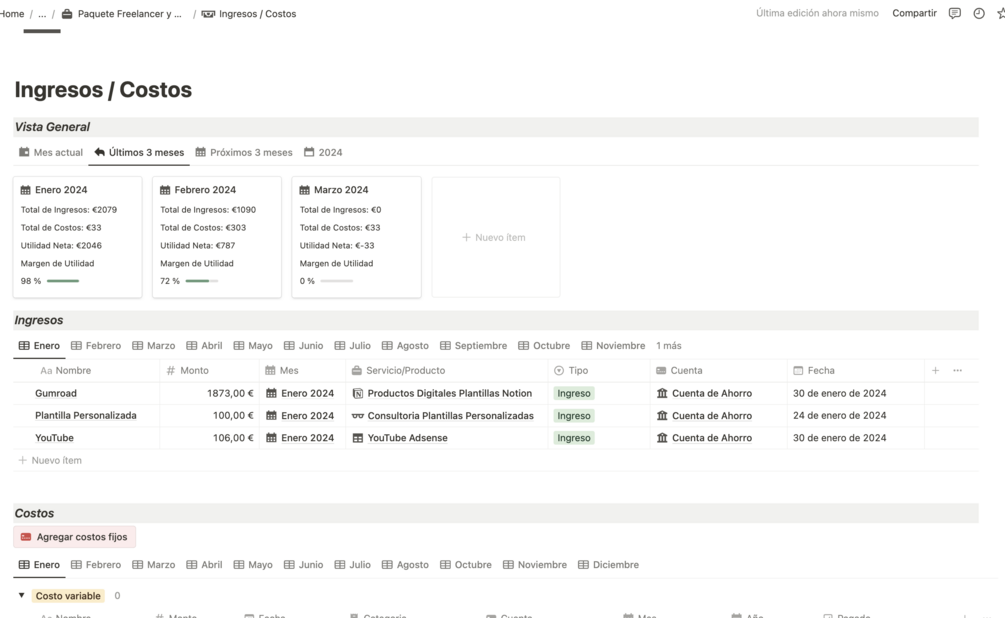Click the Tipo column header
Image resolution: width=1005 pixels, height=618 pixels.
point(599,371)
